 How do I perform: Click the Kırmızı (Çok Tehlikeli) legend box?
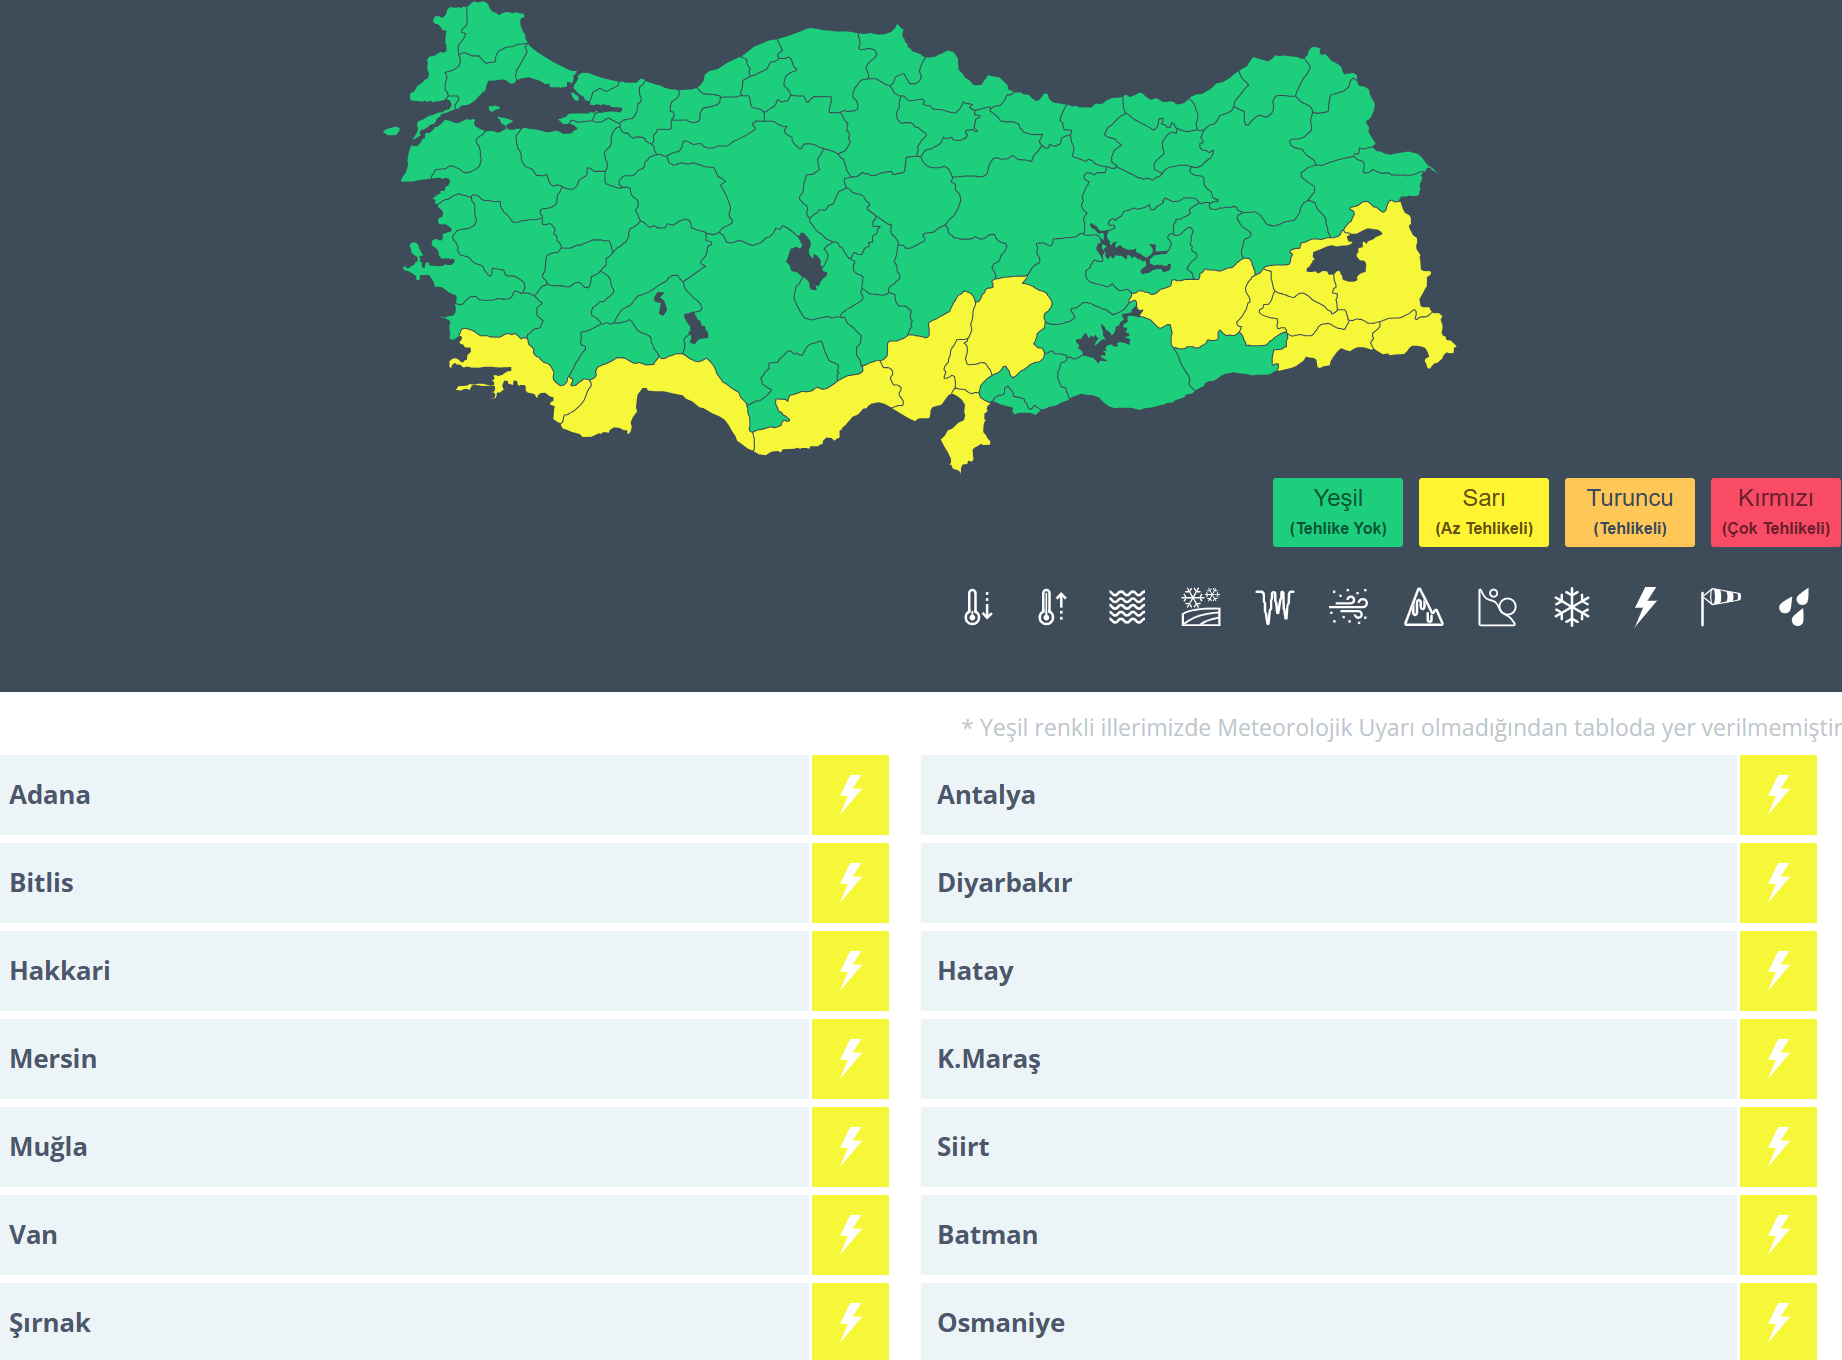pyautogui.click(x=1775, y=512)
